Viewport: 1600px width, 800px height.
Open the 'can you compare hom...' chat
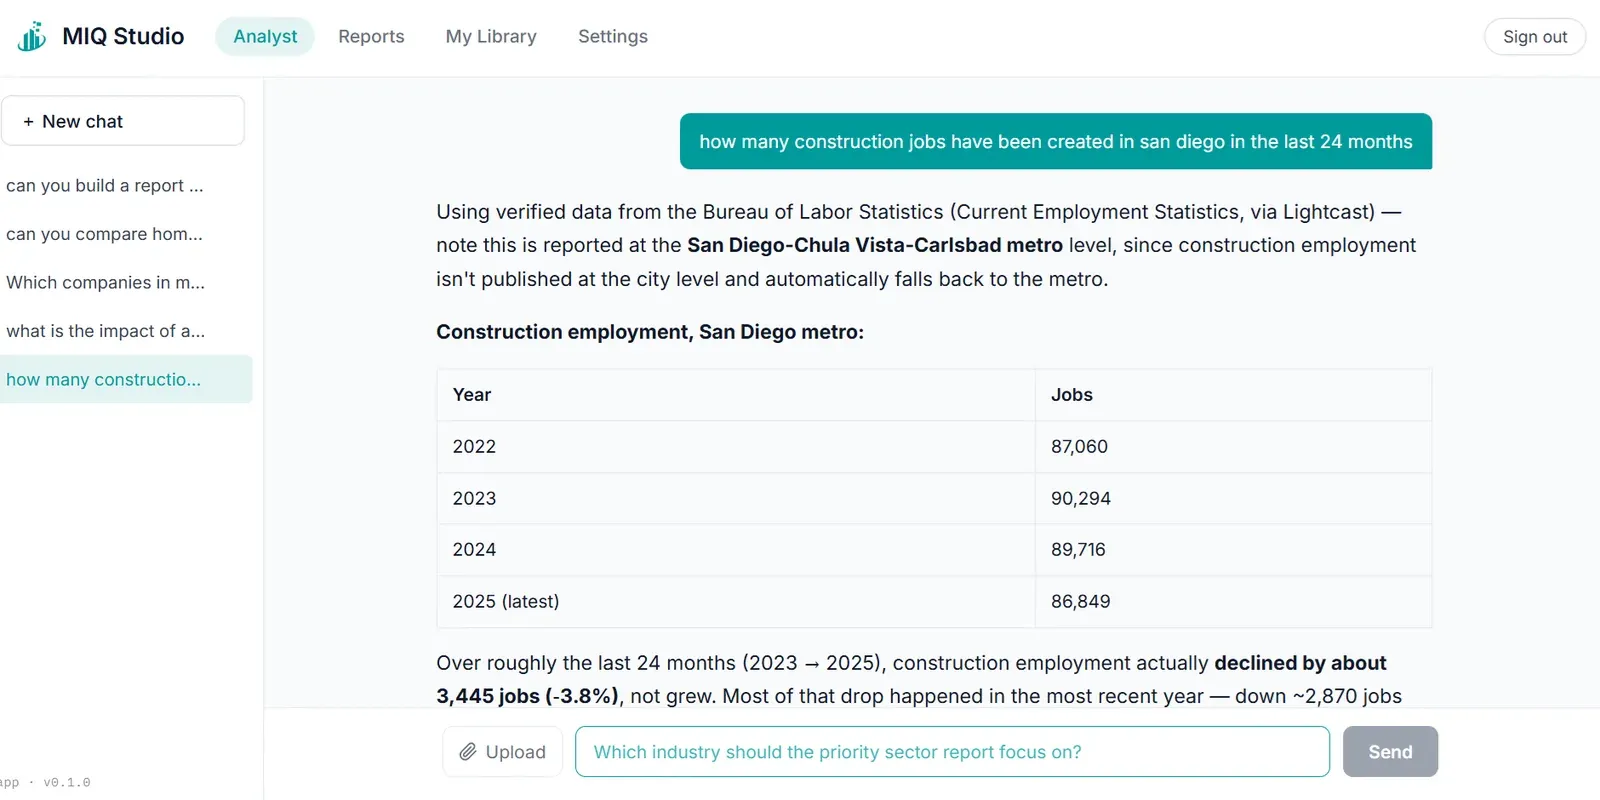pos(126,234)
